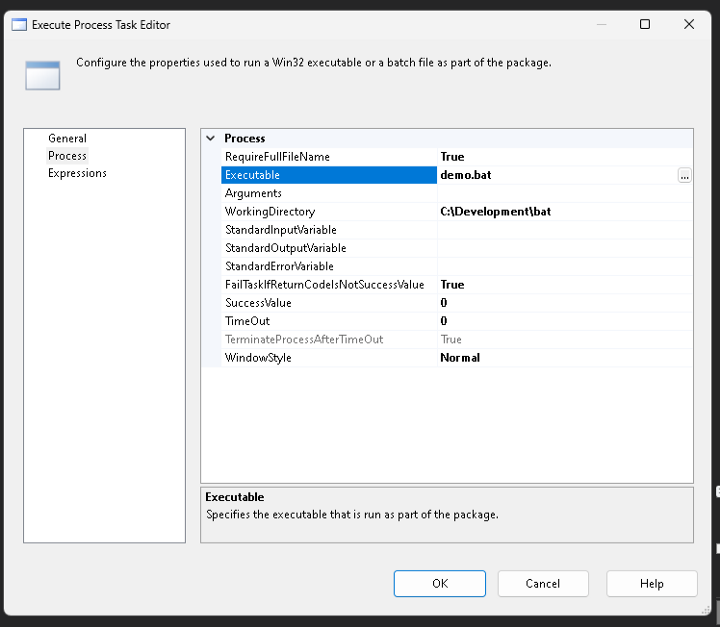
Task: Collapse the Process property category
Action: (x=210, y=138)
